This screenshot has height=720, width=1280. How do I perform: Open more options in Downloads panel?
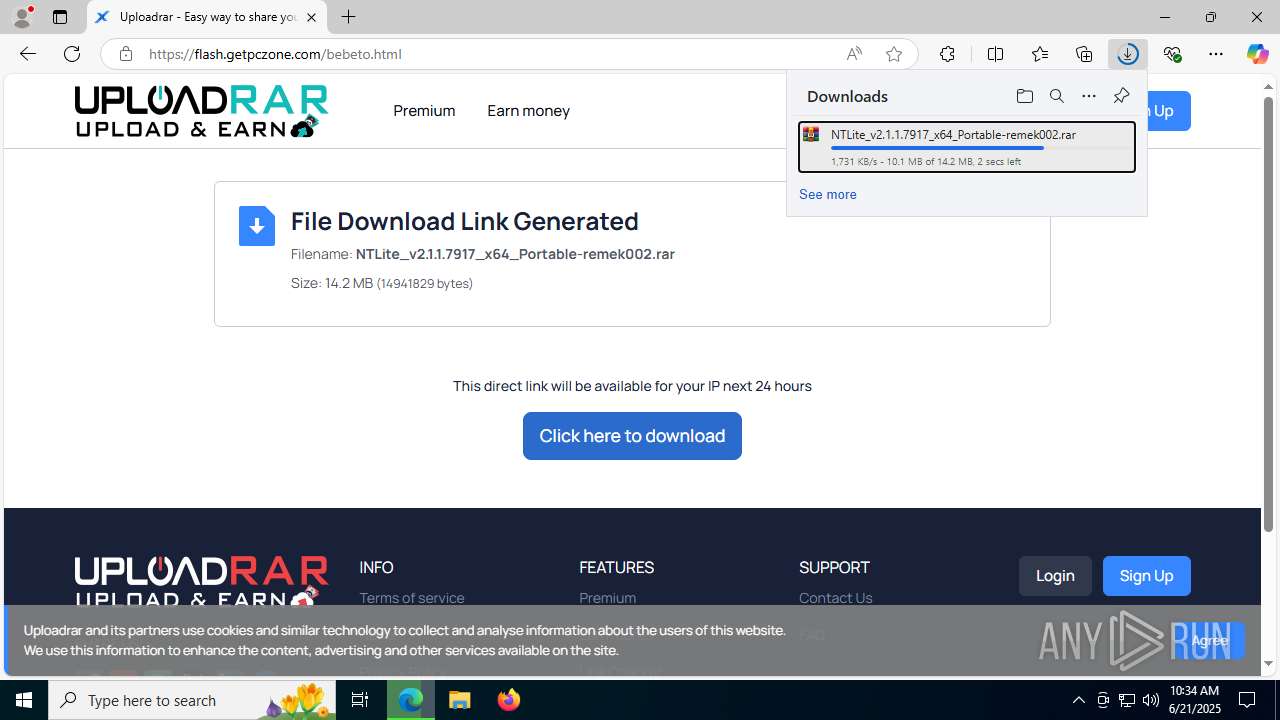point(1088,96)
